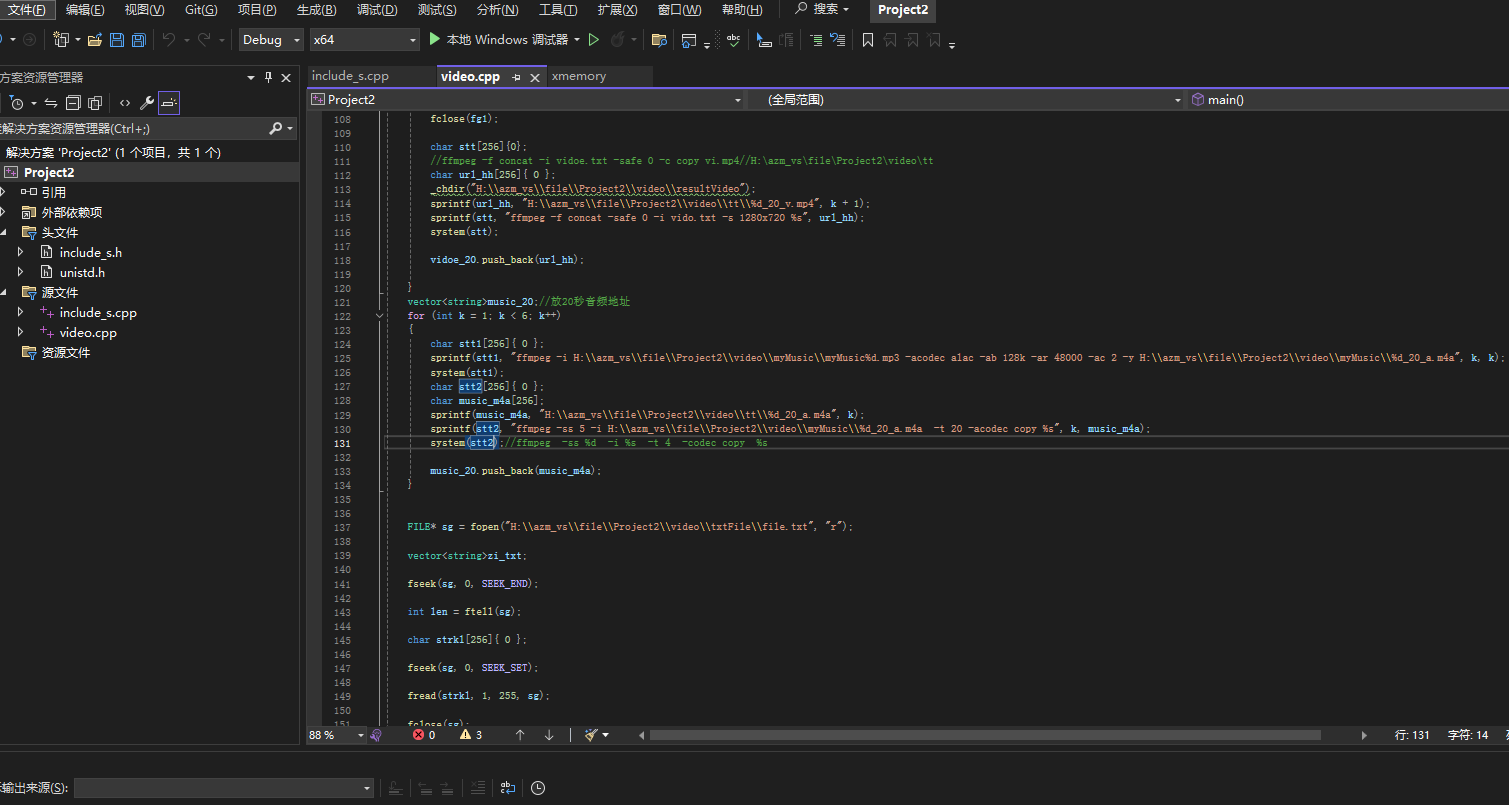Save the current file with Save icon
Screen dimensions: 1509x805
(x=117, y=40)
